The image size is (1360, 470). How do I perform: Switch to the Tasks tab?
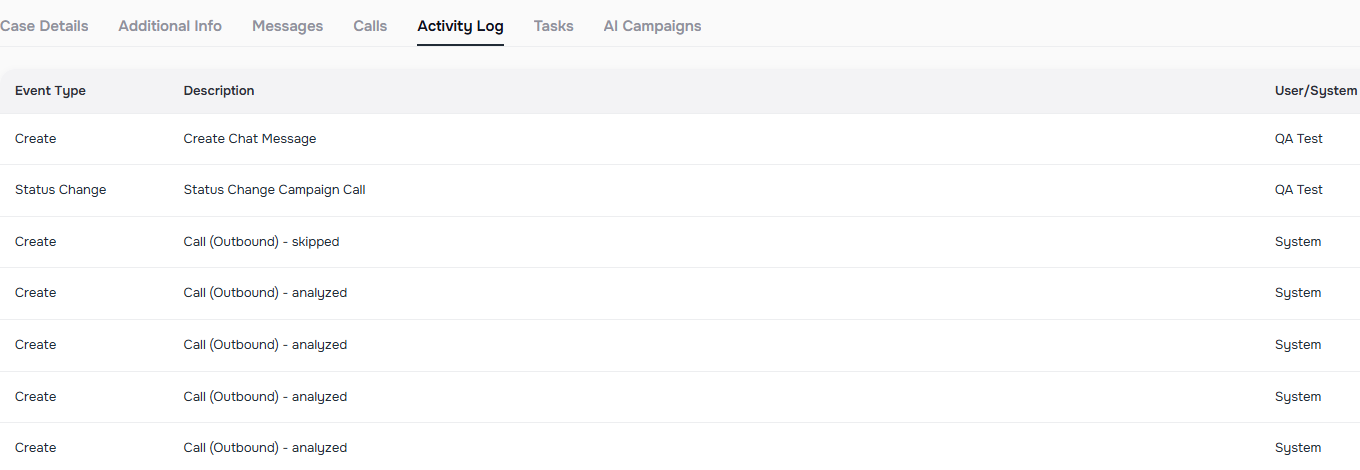pyautogui.click(x=553, y=26)
